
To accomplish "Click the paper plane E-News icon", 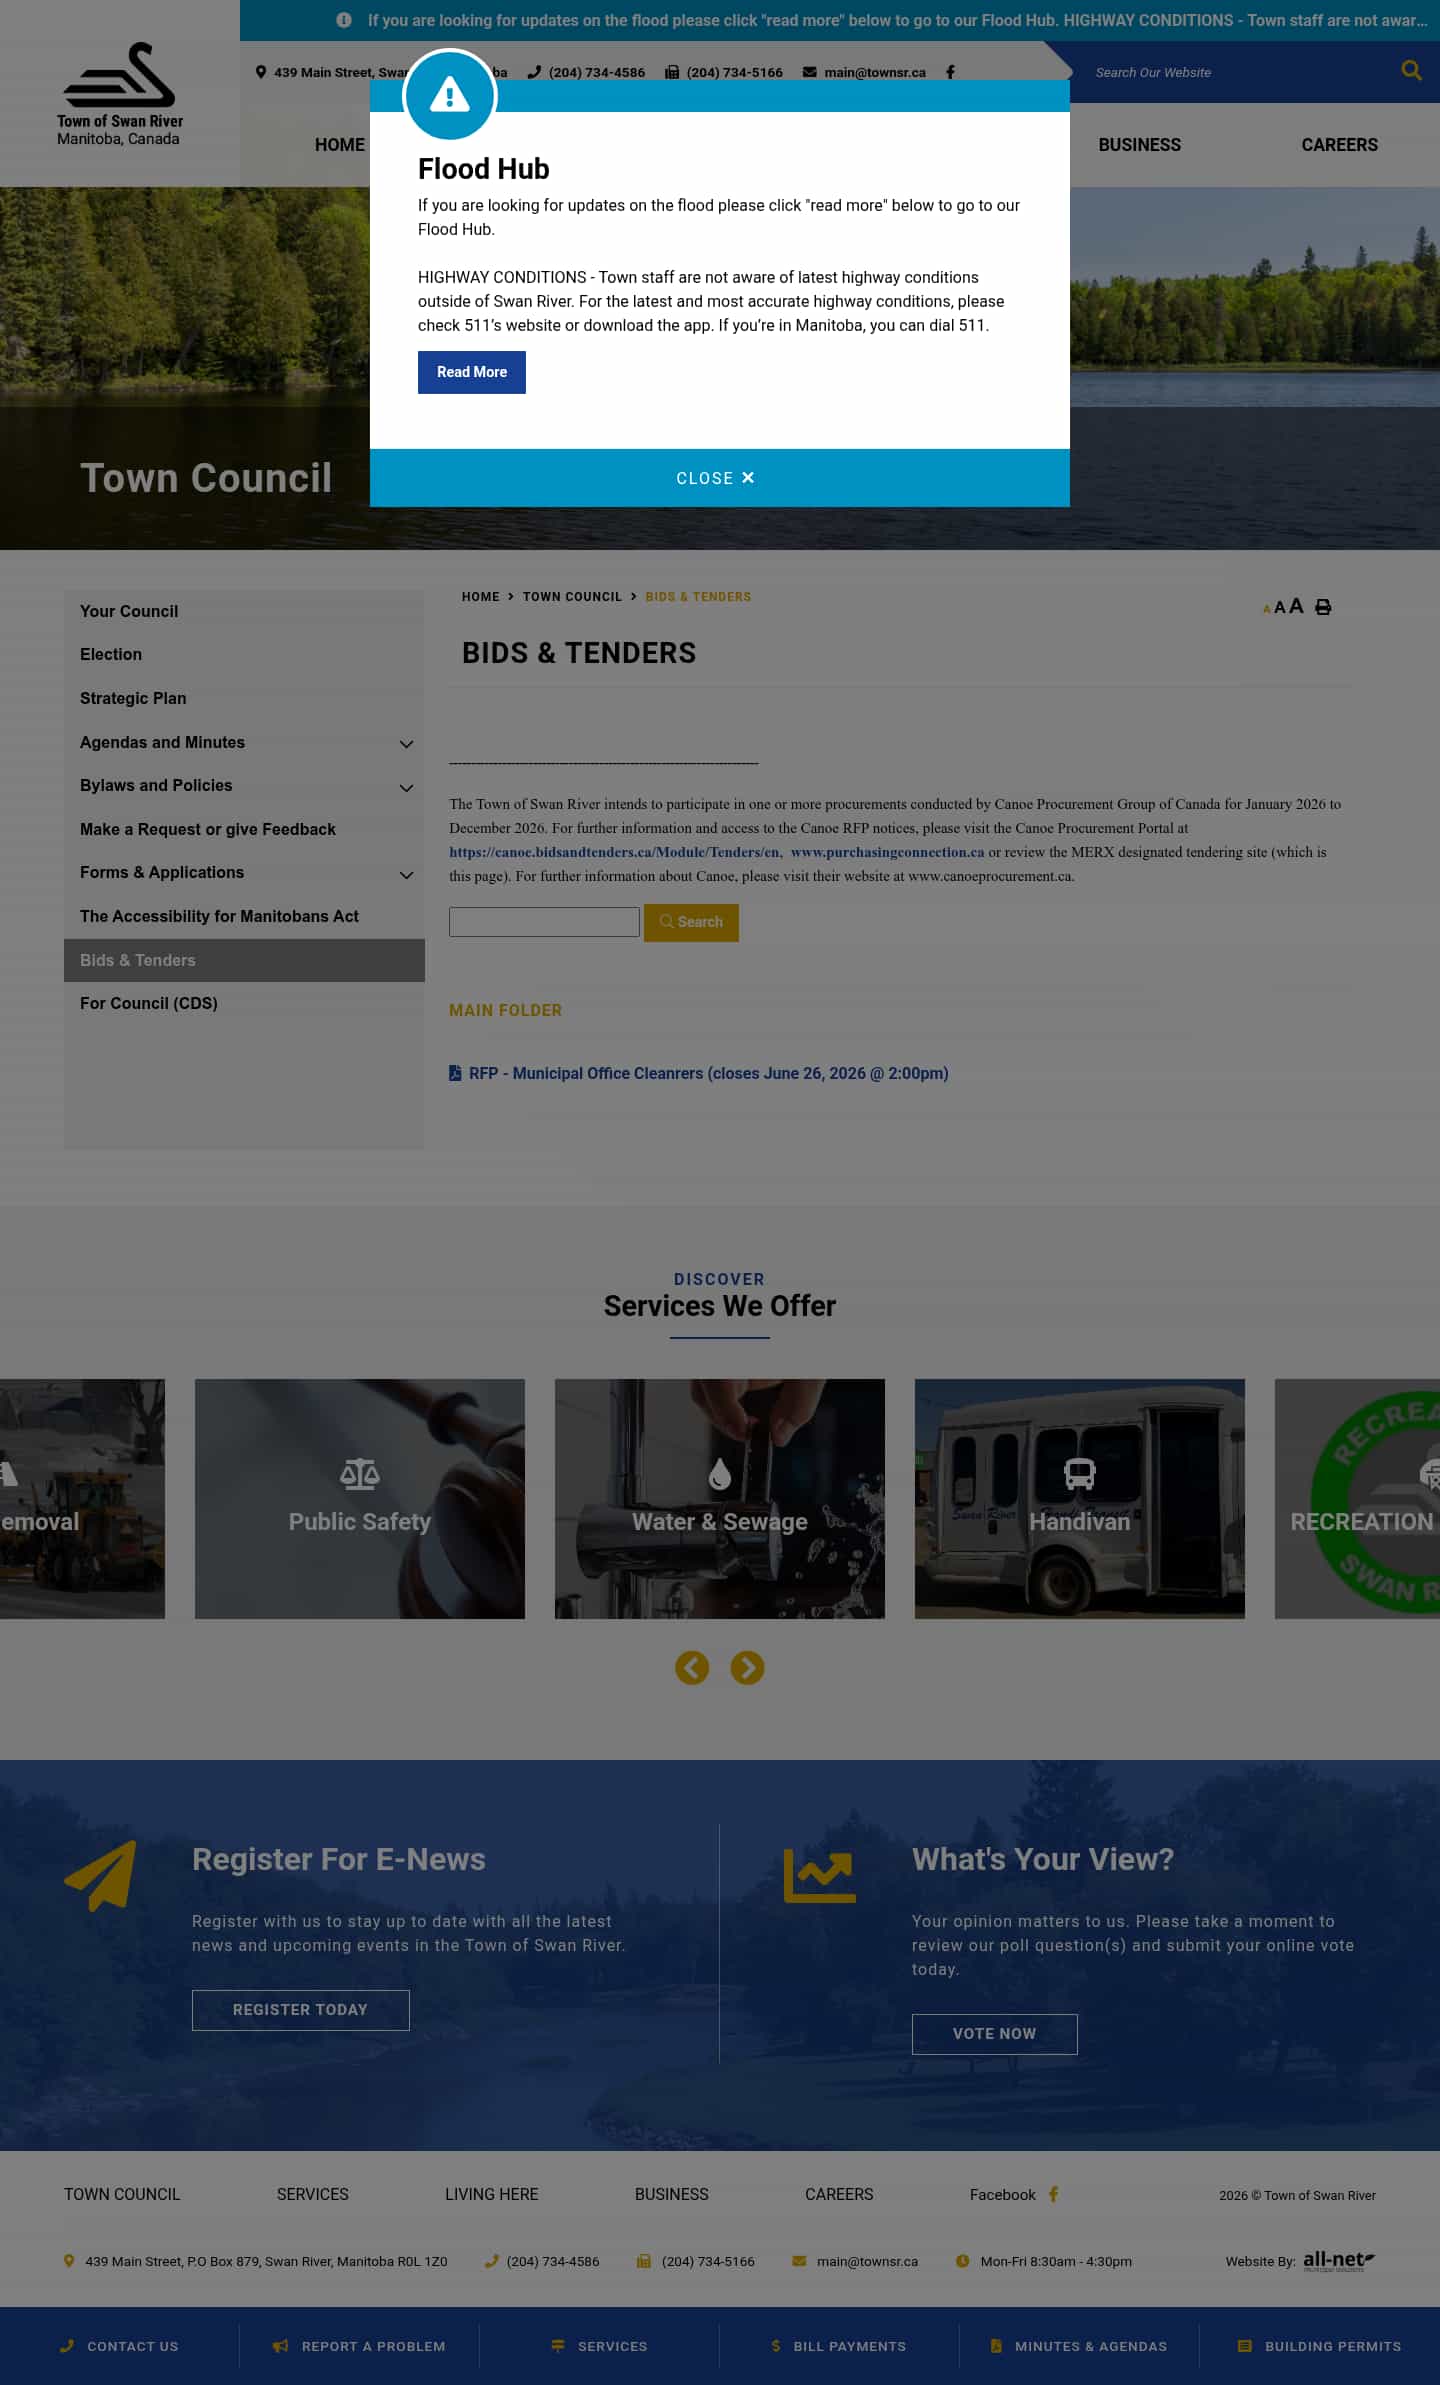I will 100,1876.
